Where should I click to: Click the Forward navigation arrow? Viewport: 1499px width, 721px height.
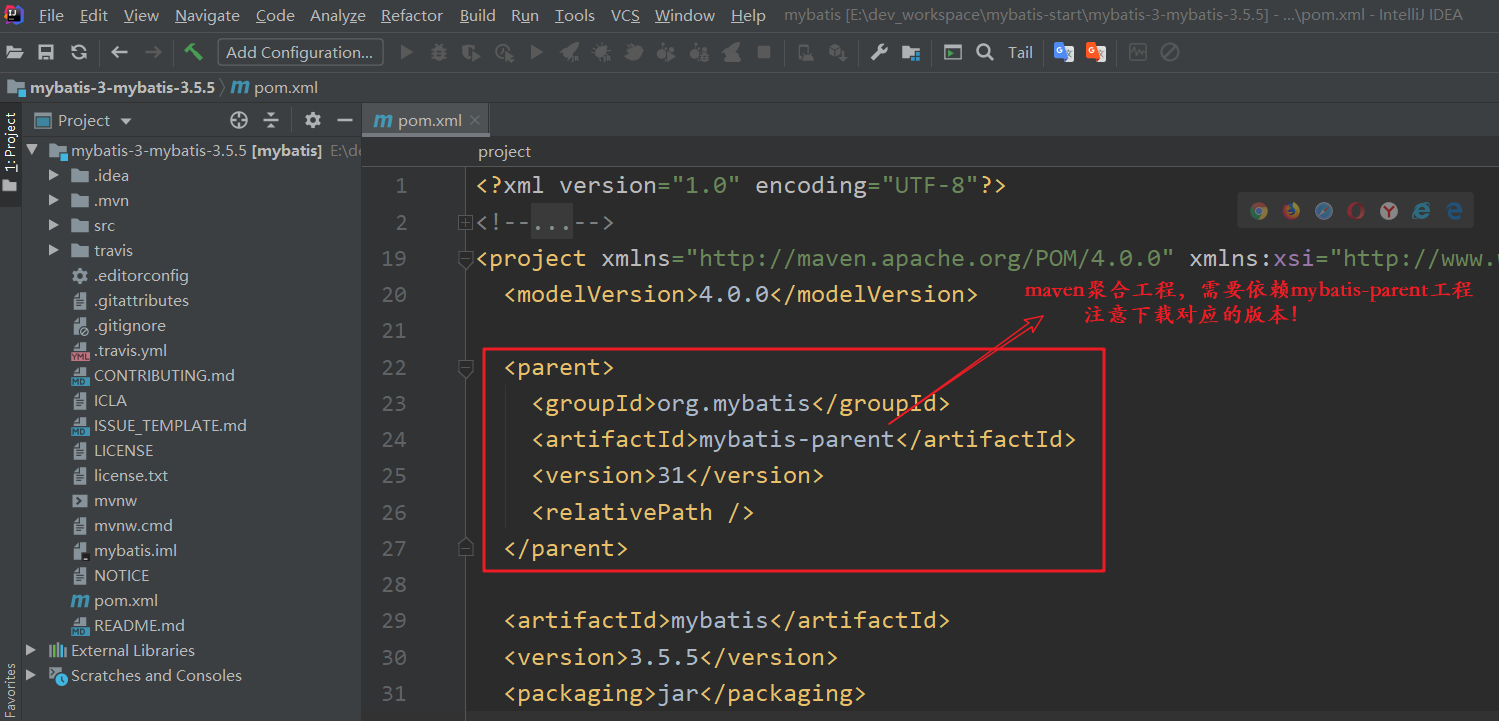point(153,52)
